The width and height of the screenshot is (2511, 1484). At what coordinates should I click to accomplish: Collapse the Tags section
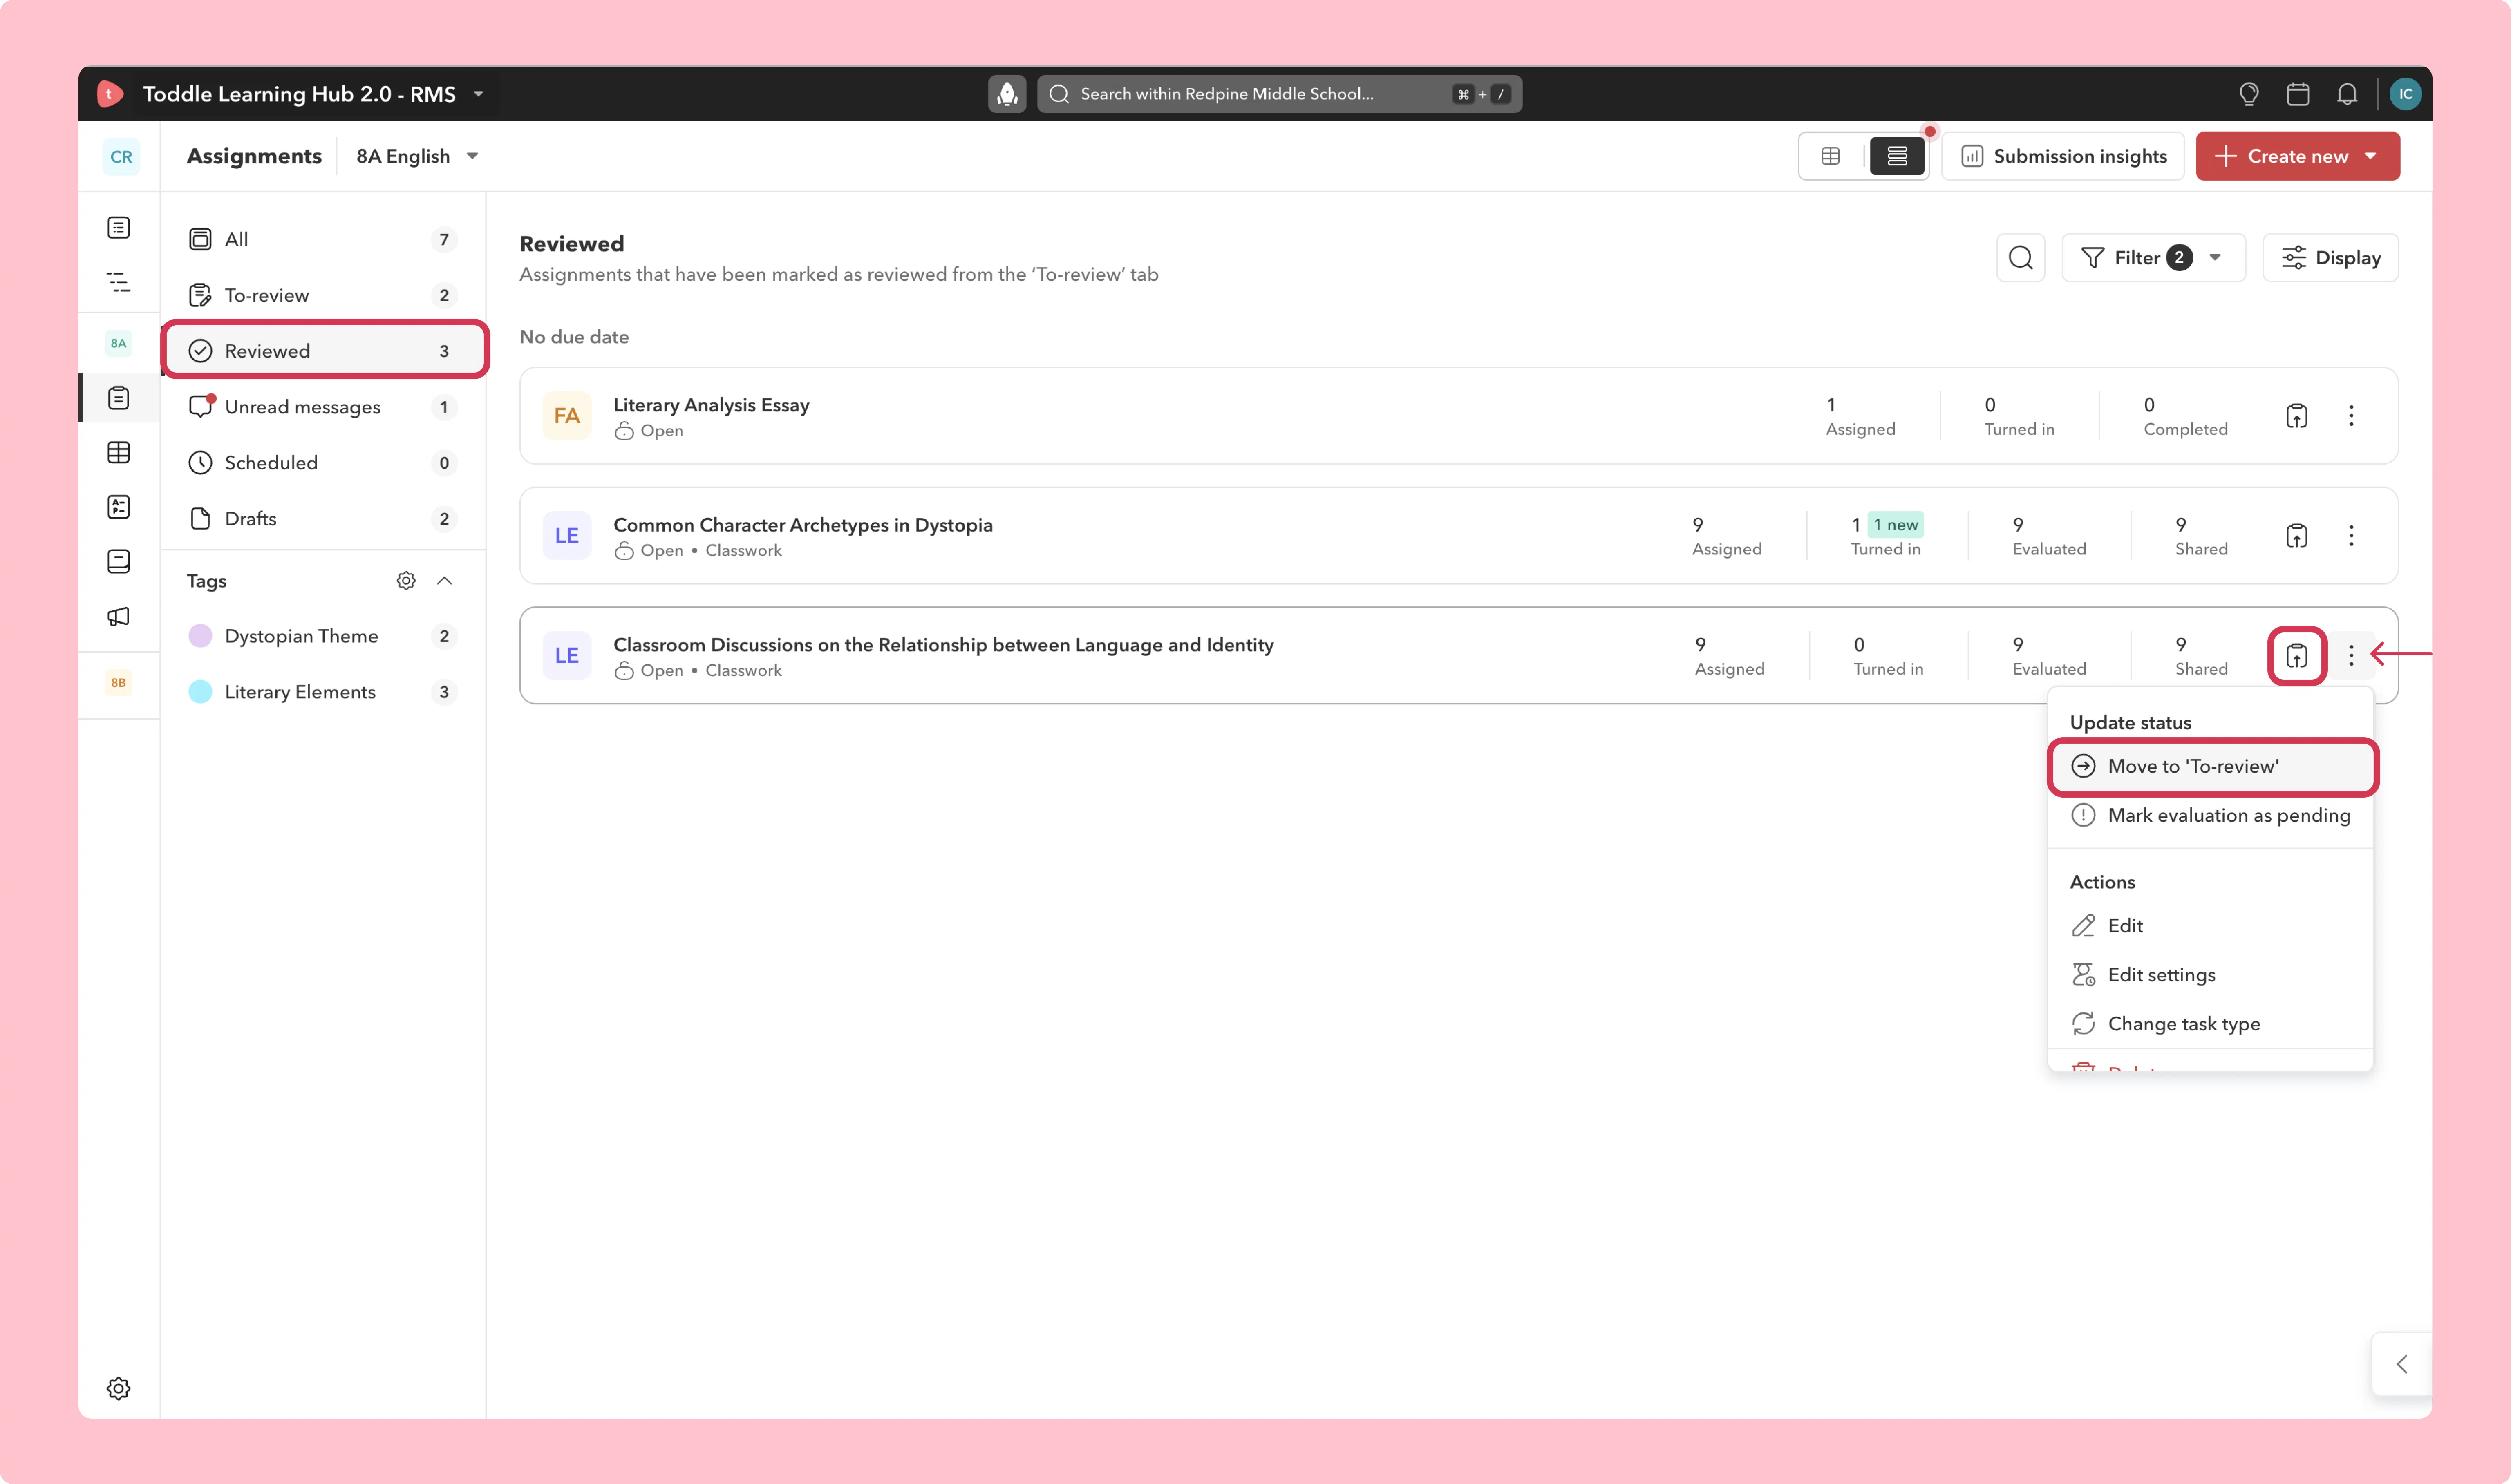pyautogui.click(x=445, y=581)
